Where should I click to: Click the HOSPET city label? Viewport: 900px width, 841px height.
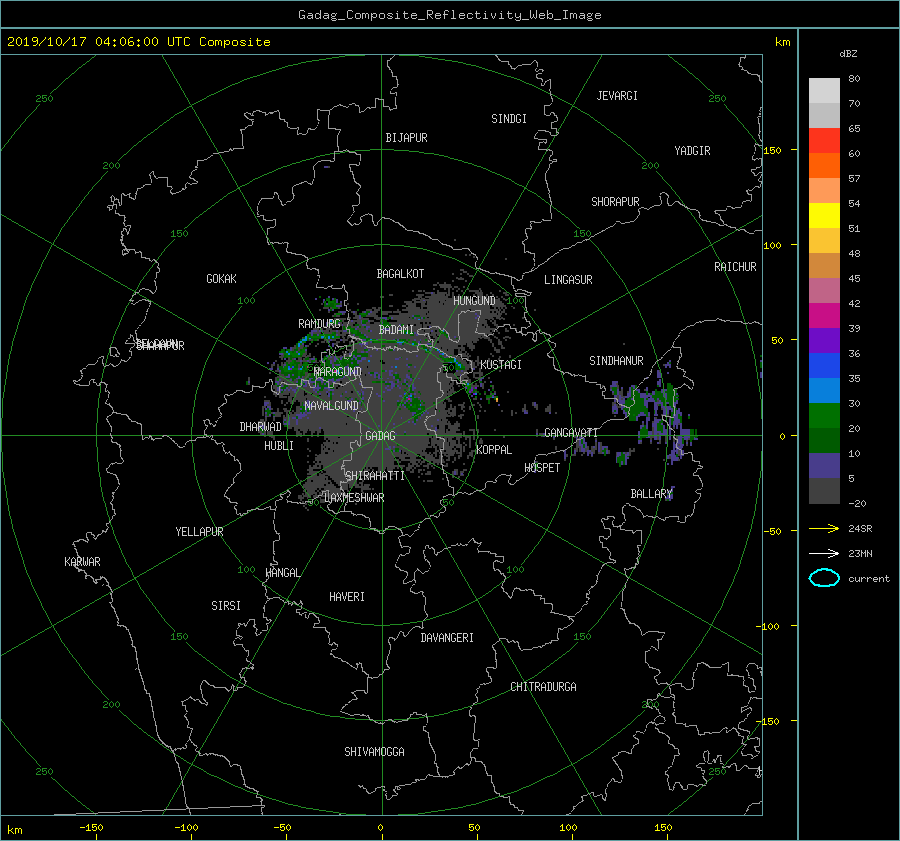coord(542,468)
